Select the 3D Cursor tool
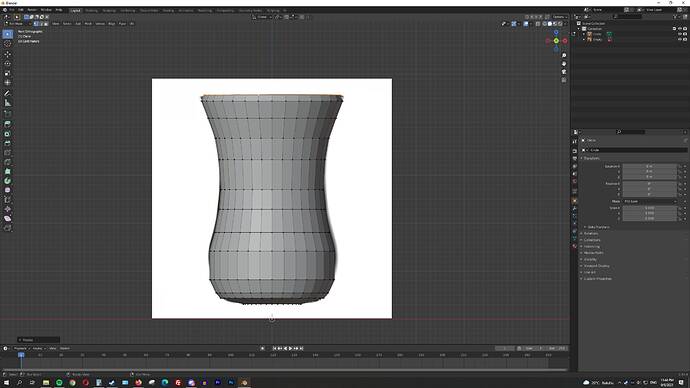 [x=7, y=44]
